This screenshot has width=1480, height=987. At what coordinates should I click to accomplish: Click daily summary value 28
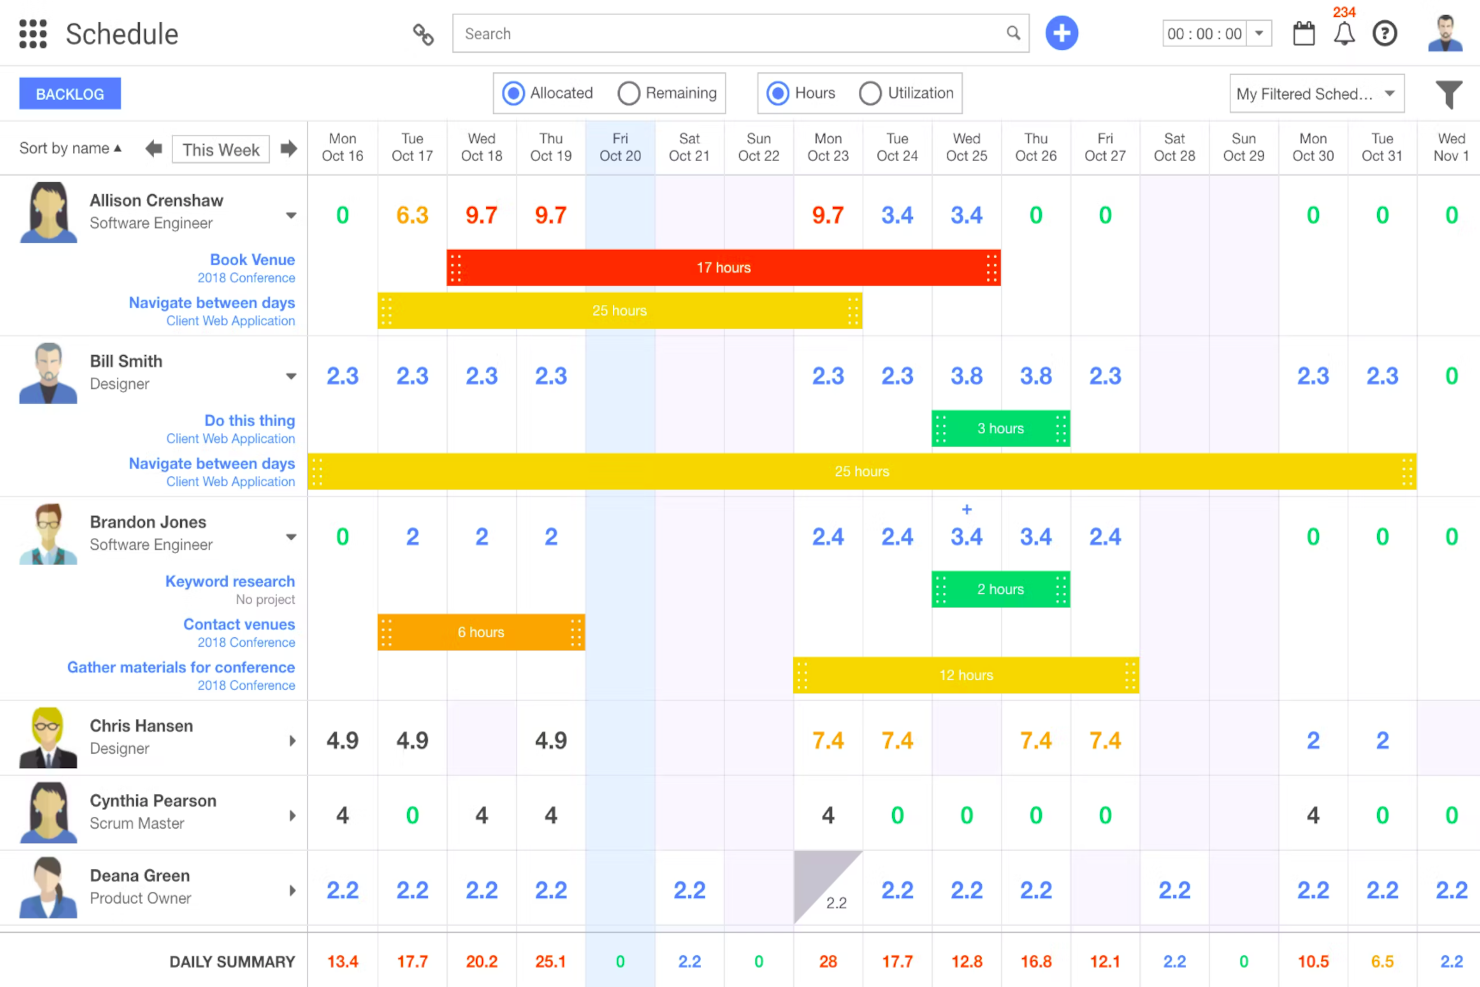point(828,961)
